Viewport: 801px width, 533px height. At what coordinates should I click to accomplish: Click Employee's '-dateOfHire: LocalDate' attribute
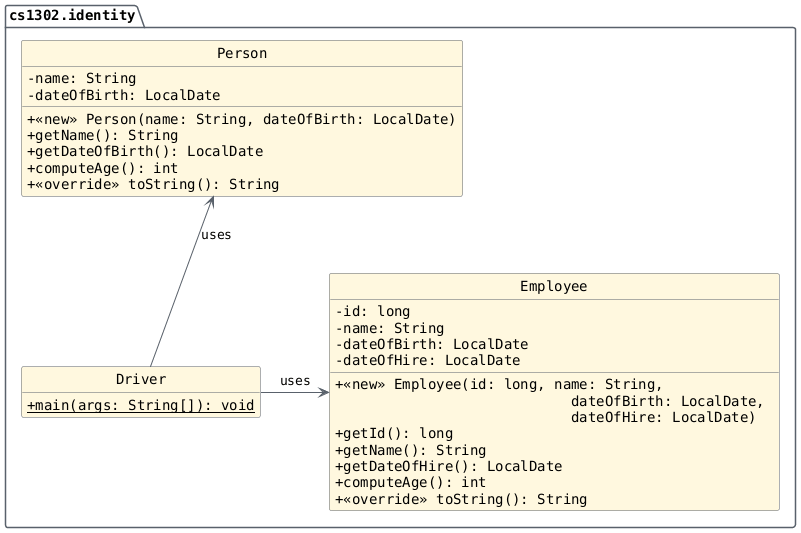[x=428, y=360]
